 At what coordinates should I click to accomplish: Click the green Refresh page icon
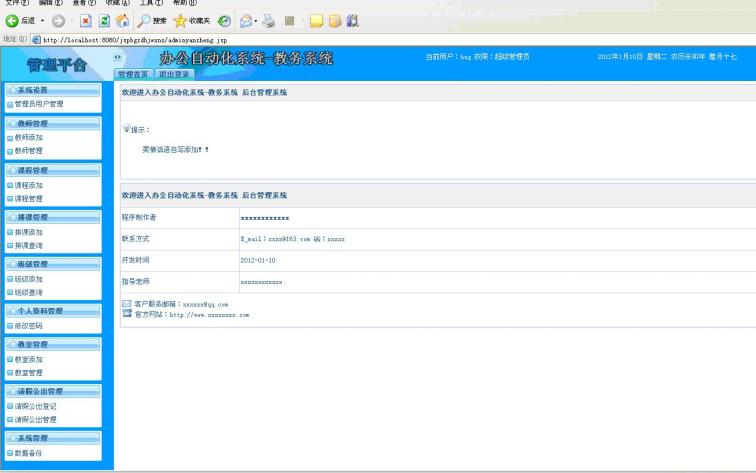tap(105, 20)
